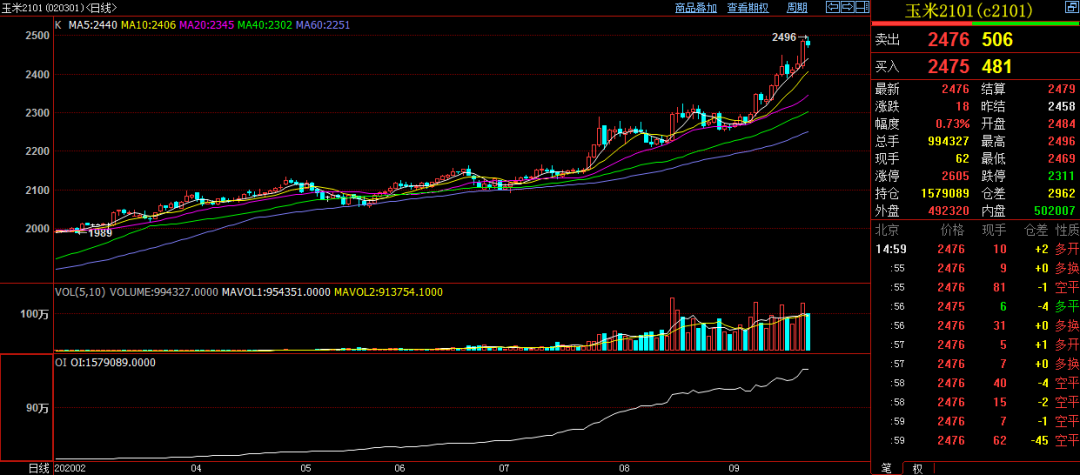Click the 玉米2101 (020301)<日线> chart title
Viewport: 1080px width, 475px height.
pyautogui.click(x=61, y=8)
